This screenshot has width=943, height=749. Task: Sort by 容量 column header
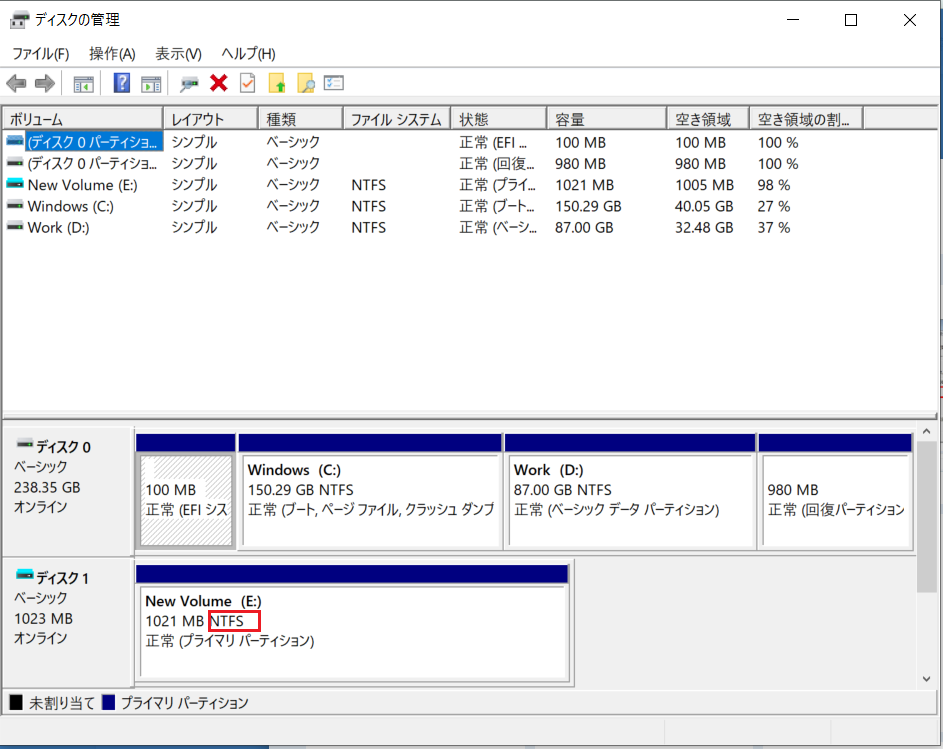tap(605, 119)
